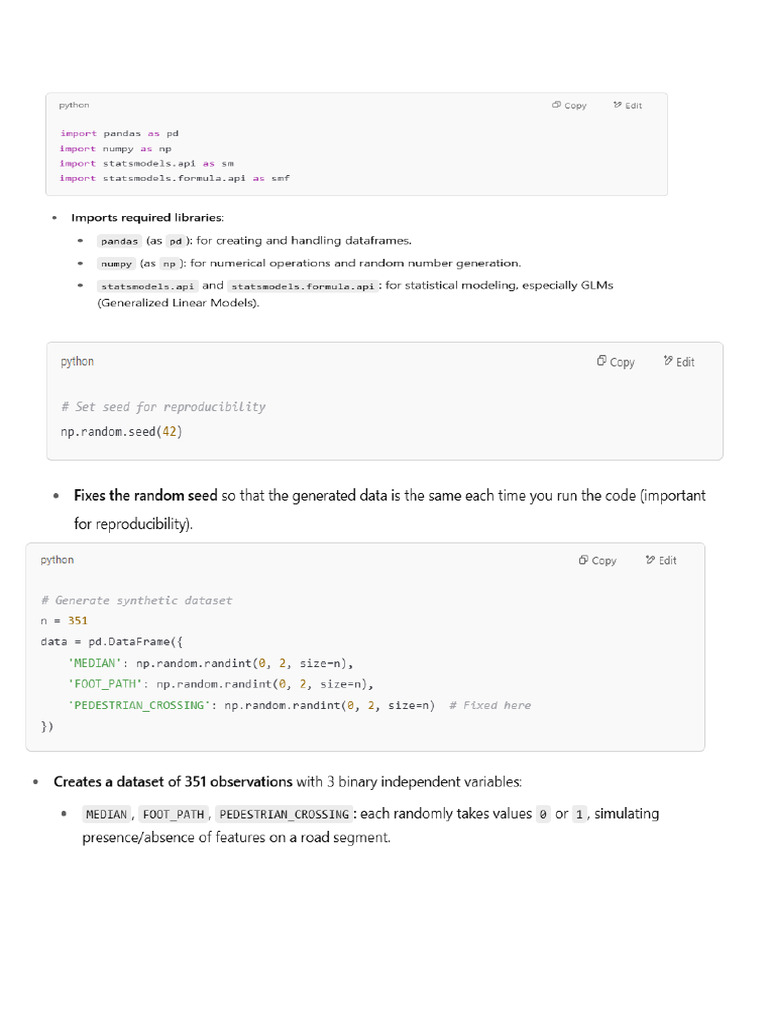Edit the synthetic dataset code block

click(661, 560)
